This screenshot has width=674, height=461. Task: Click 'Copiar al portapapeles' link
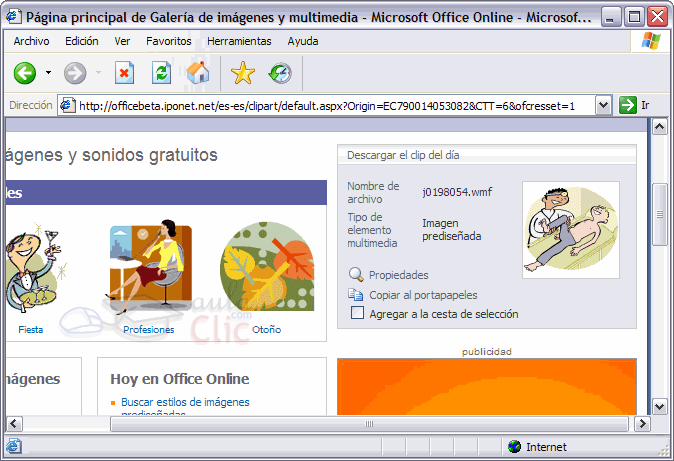click(422, 295)
